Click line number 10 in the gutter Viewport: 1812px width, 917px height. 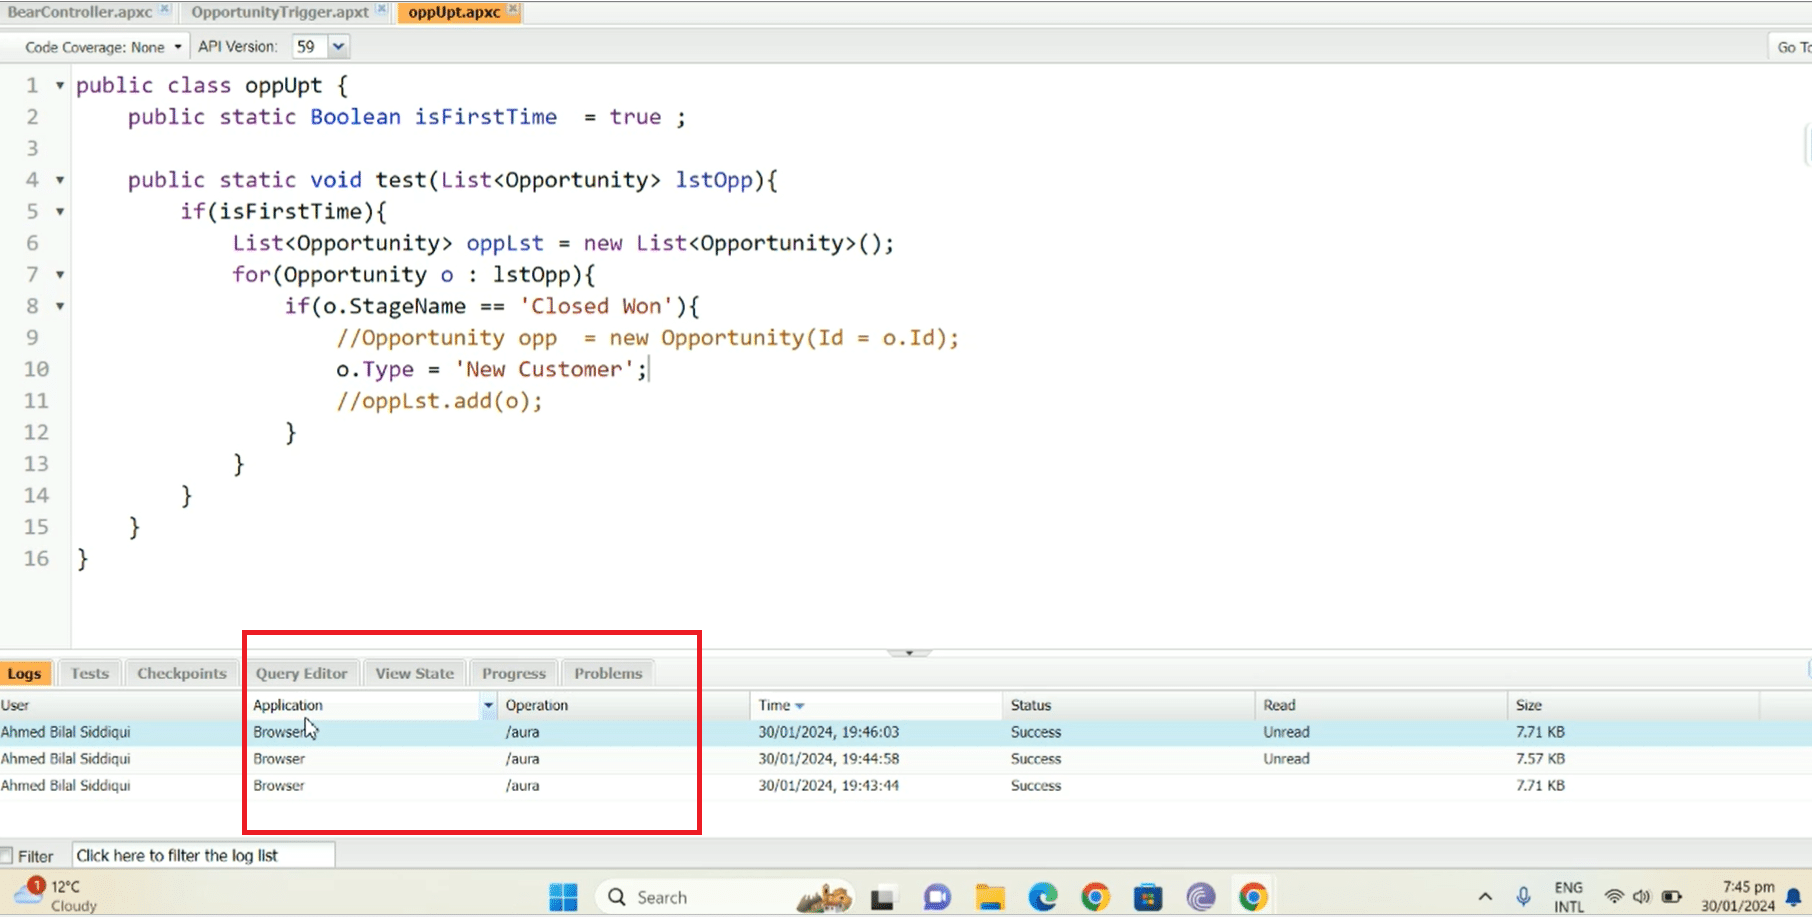pyautogui.click(x=36, y=369)
